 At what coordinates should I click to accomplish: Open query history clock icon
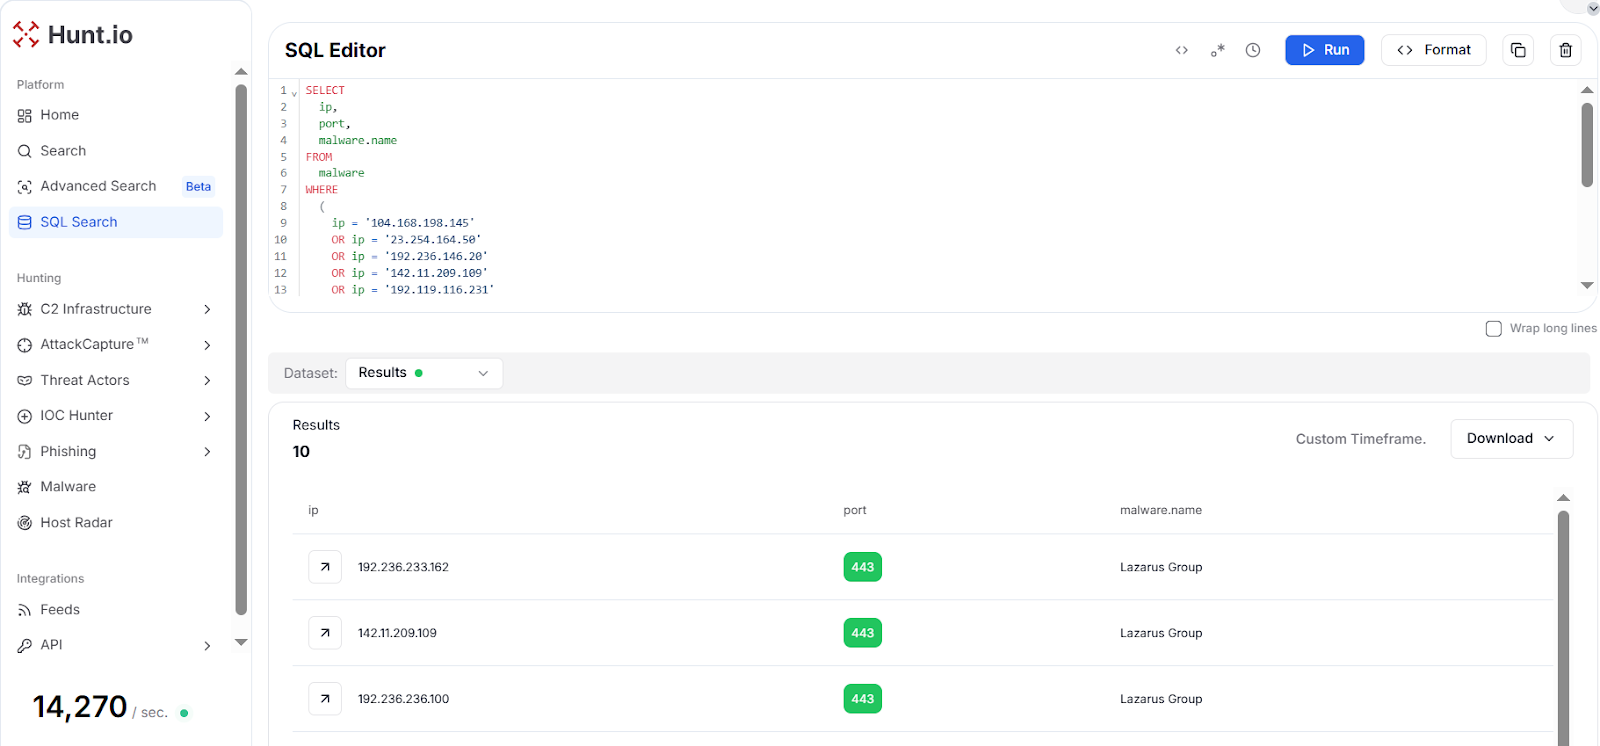pos(1253,50)
